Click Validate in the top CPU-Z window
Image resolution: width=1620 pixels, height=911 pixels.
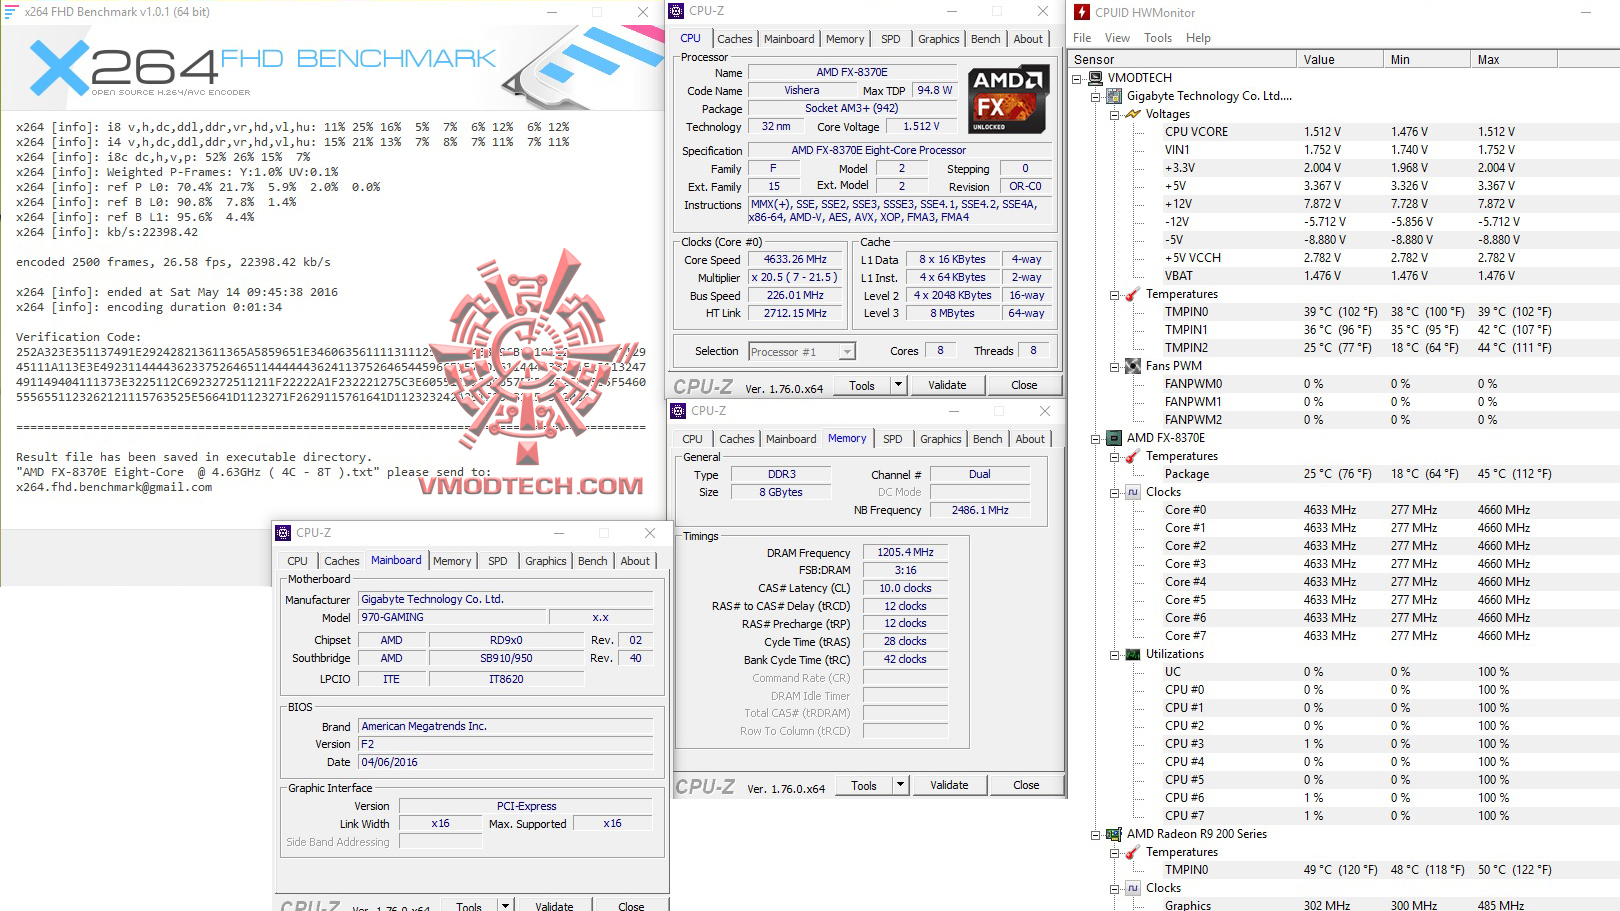tap(947, 385)
